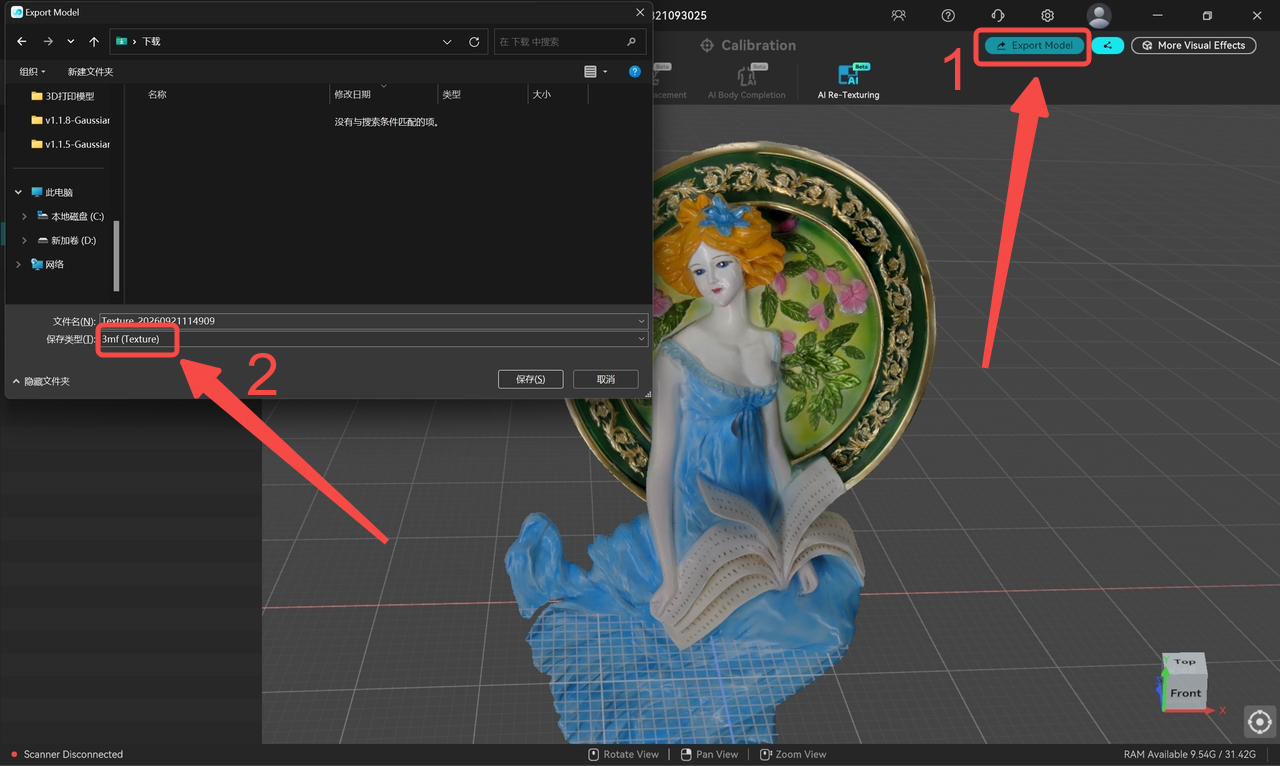Click the Front face of view cube

(1186, 693)
